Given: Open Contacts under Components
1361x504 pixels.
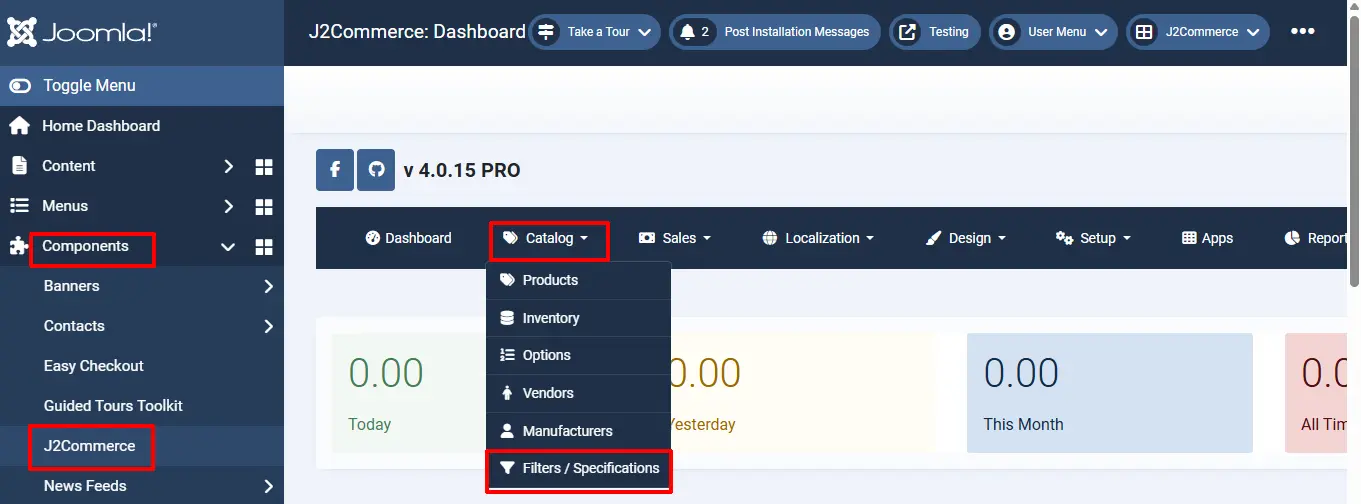Looking at the screenshot, I should point(74,326).
